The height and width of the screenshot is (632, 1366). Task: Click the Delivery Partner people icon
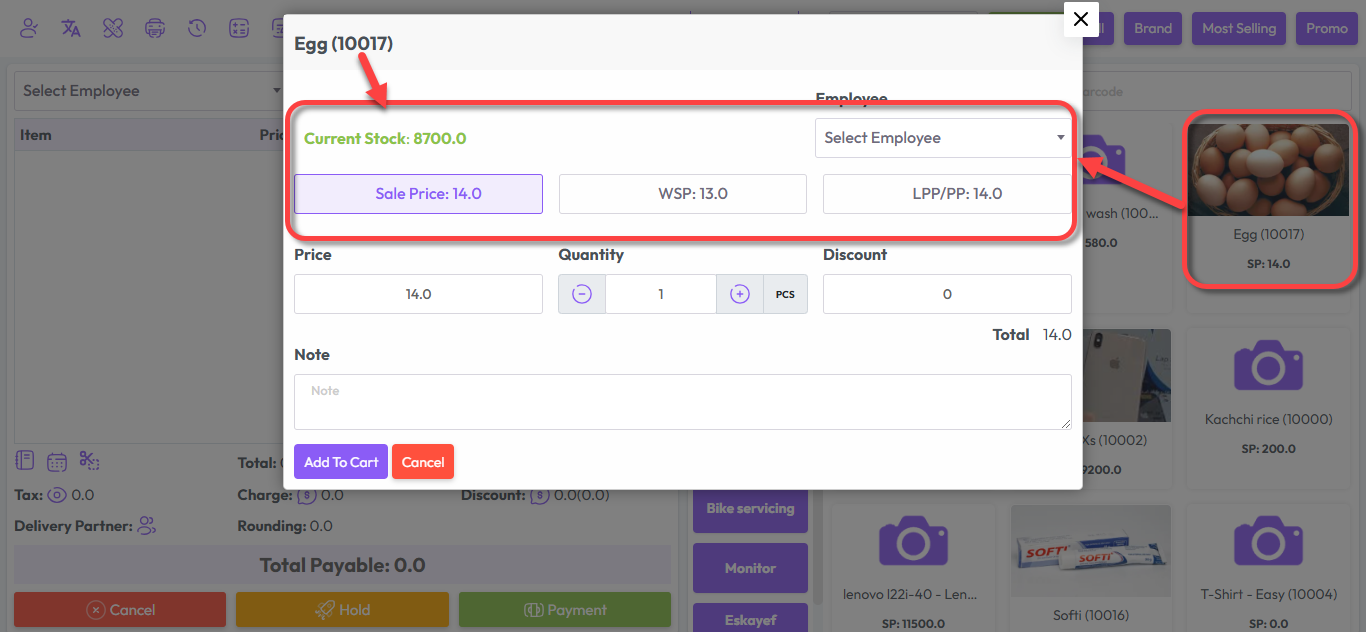click(147, 526)
